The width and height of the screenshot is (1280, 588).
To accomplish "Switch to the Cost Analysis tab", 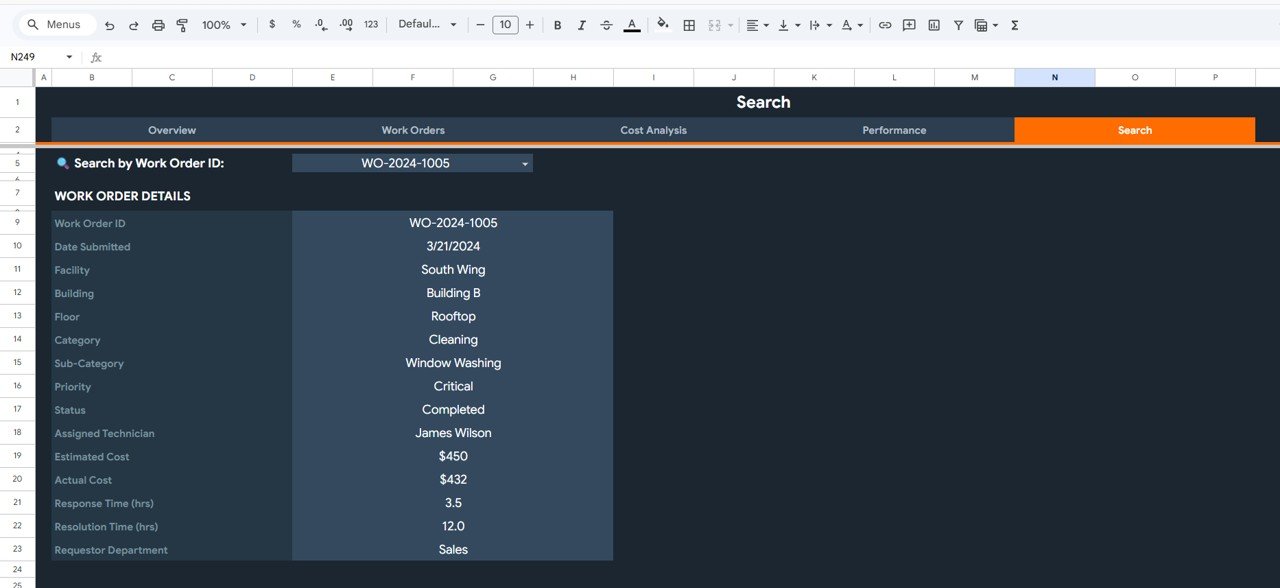I will tap(653, 129).
